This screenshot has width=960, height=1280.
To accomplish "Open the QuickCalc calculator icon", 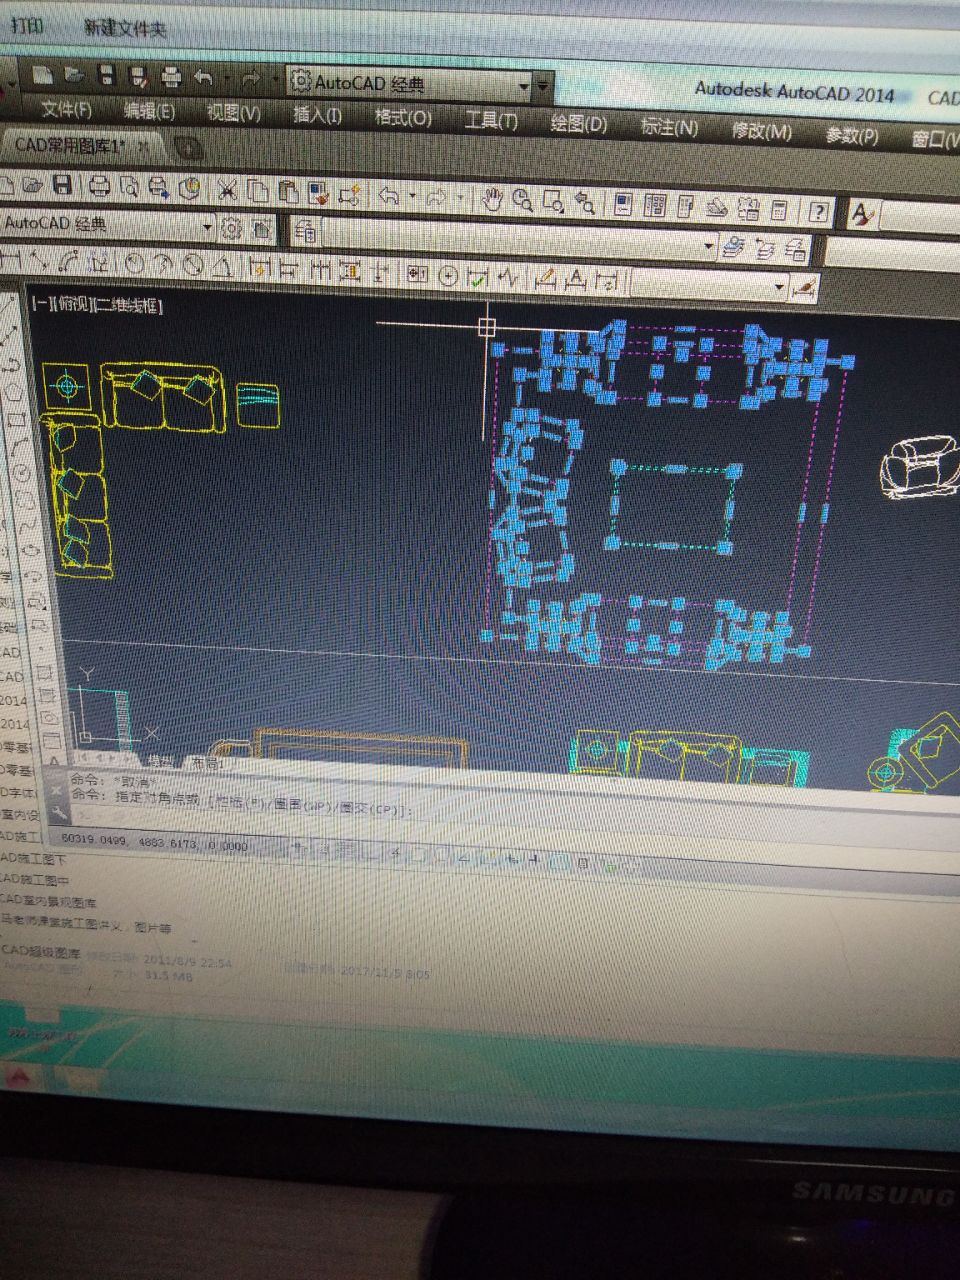I will tap(781, 210).
